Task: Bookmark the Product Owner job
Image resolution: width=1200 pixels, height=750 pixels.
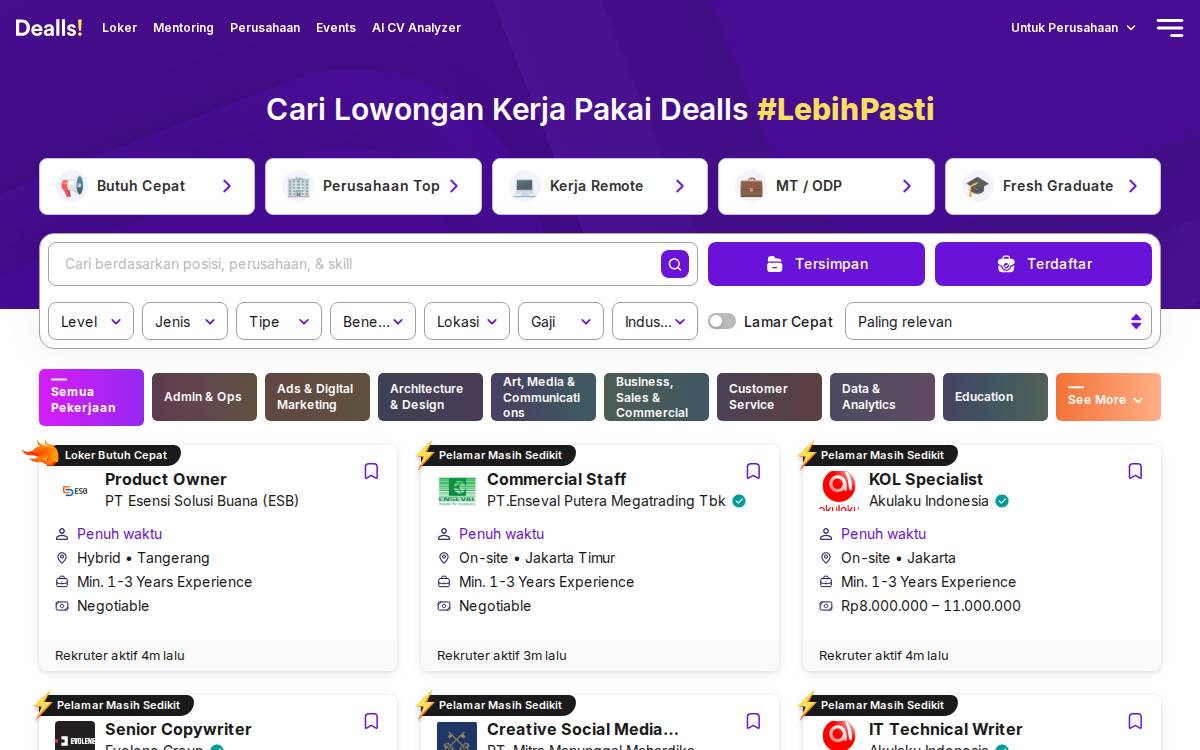Action: point(371,471)
